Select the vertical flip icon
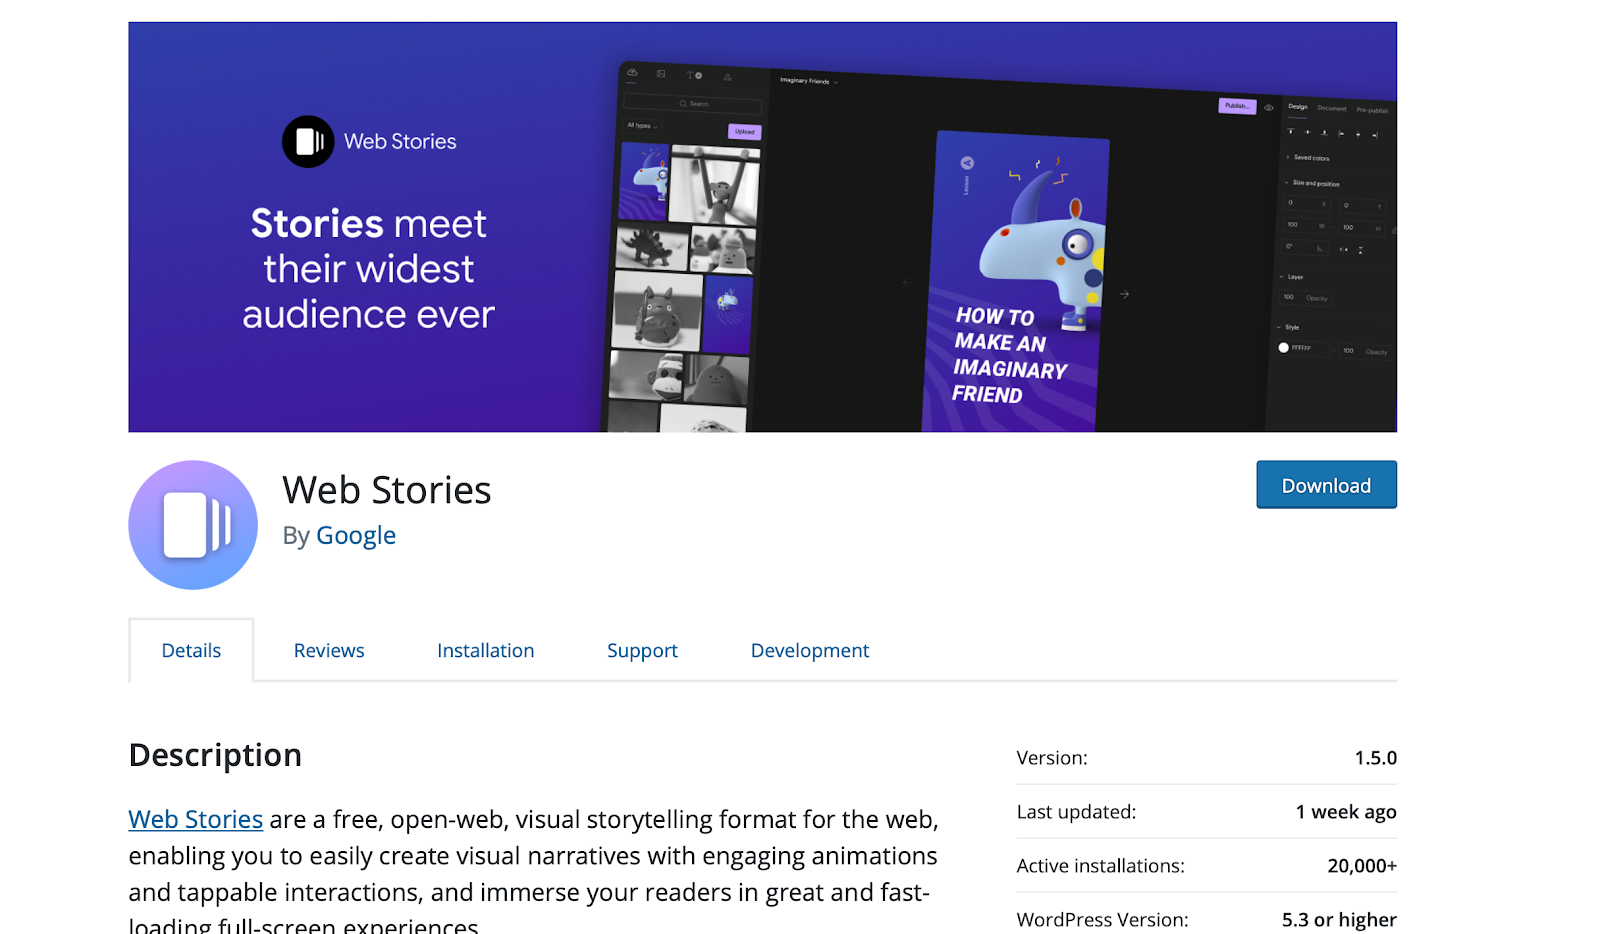This screenshot has height=934, width=1600. (1360, 249)
